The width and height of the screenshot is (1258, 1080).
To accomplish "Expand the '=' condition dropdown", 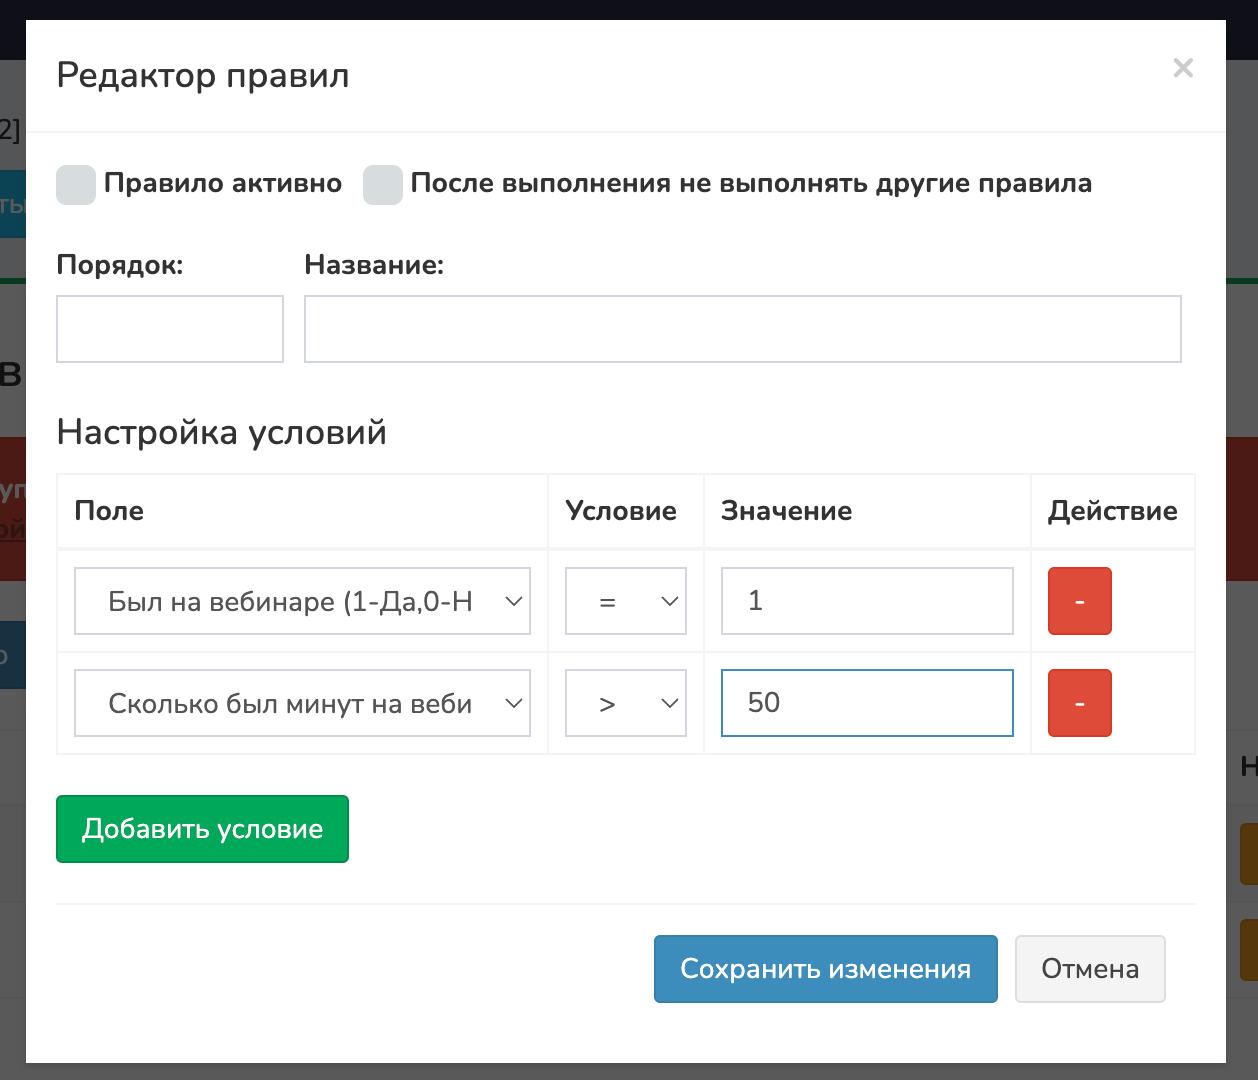I will coord(625,602).
